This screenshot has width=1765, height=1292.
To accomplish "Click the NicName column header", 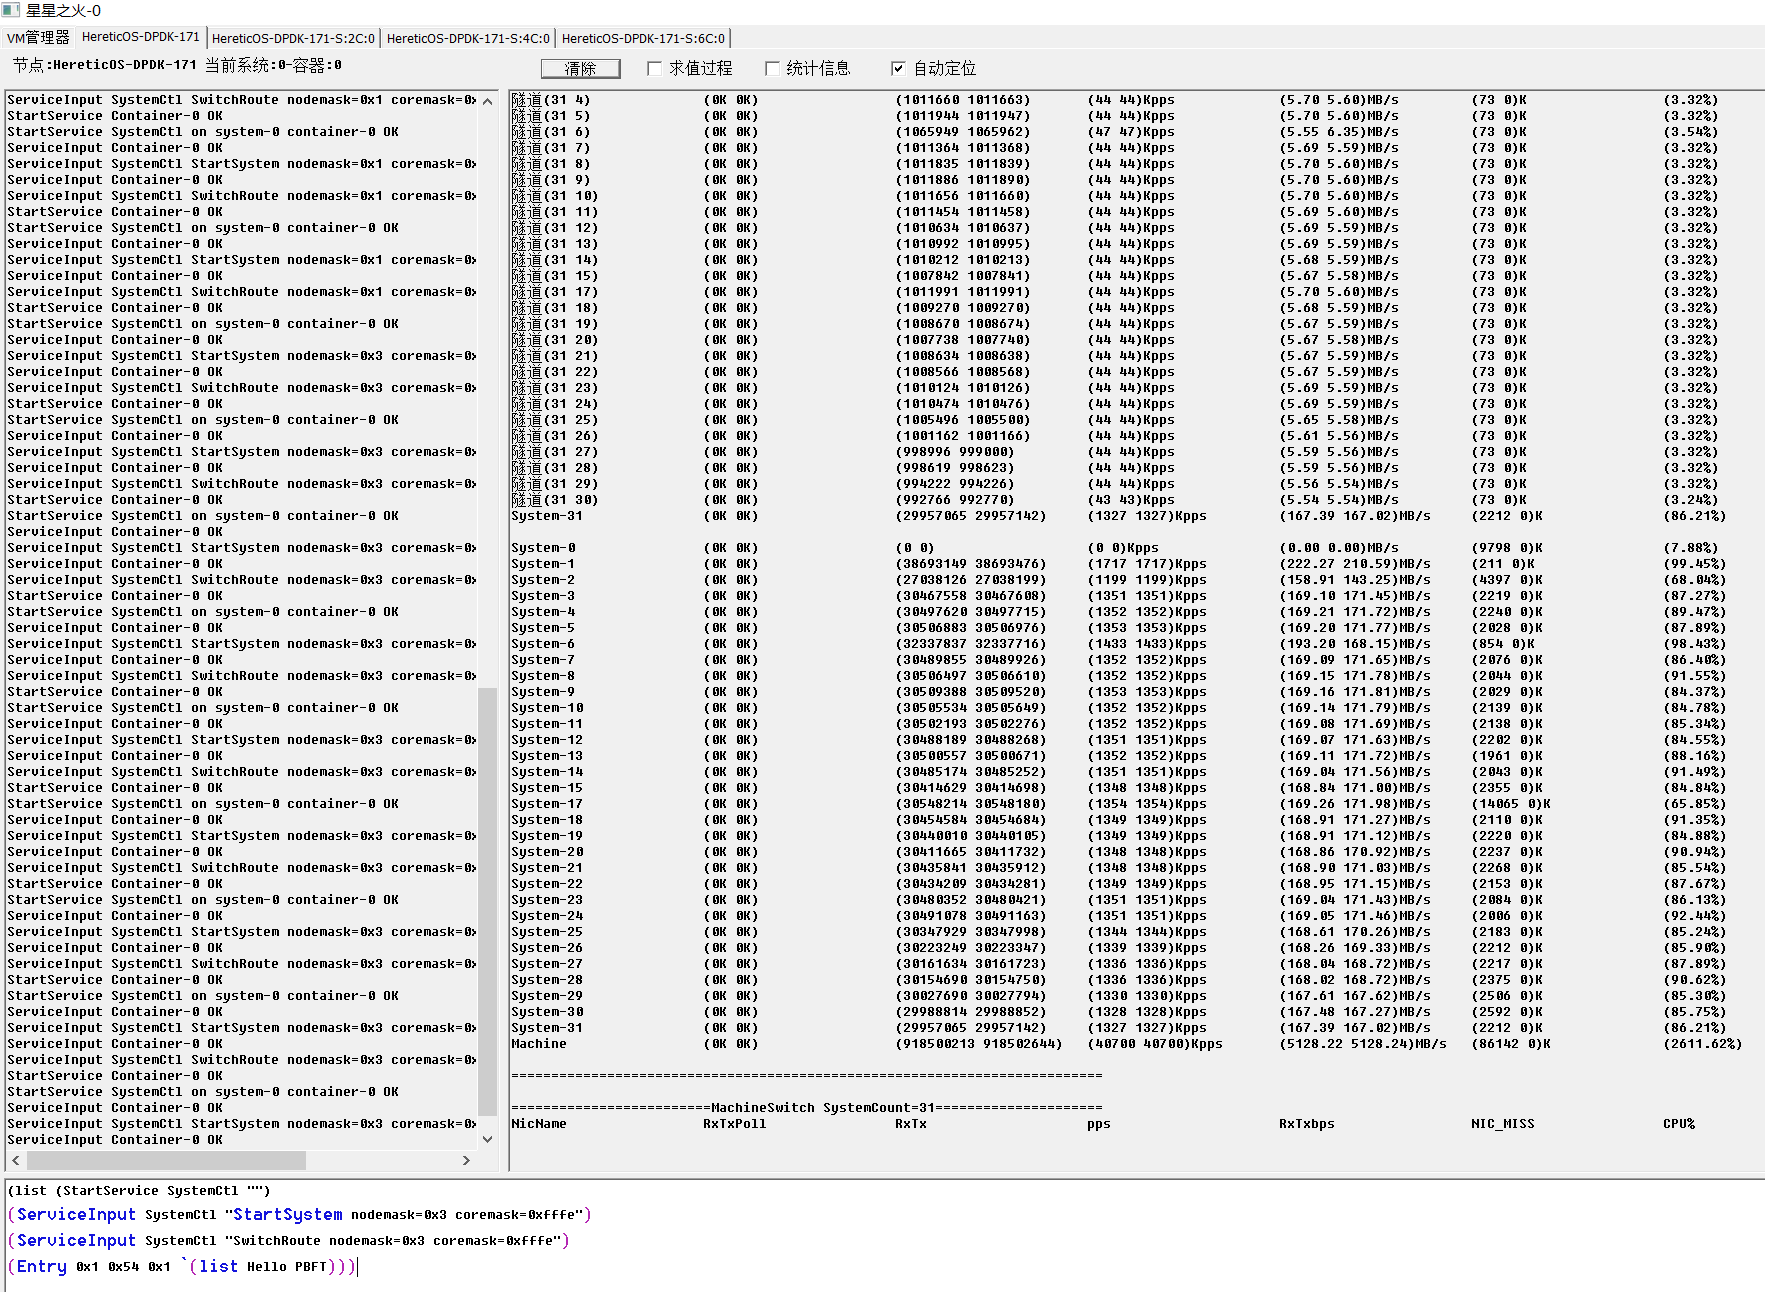I will pos(539,1124).
